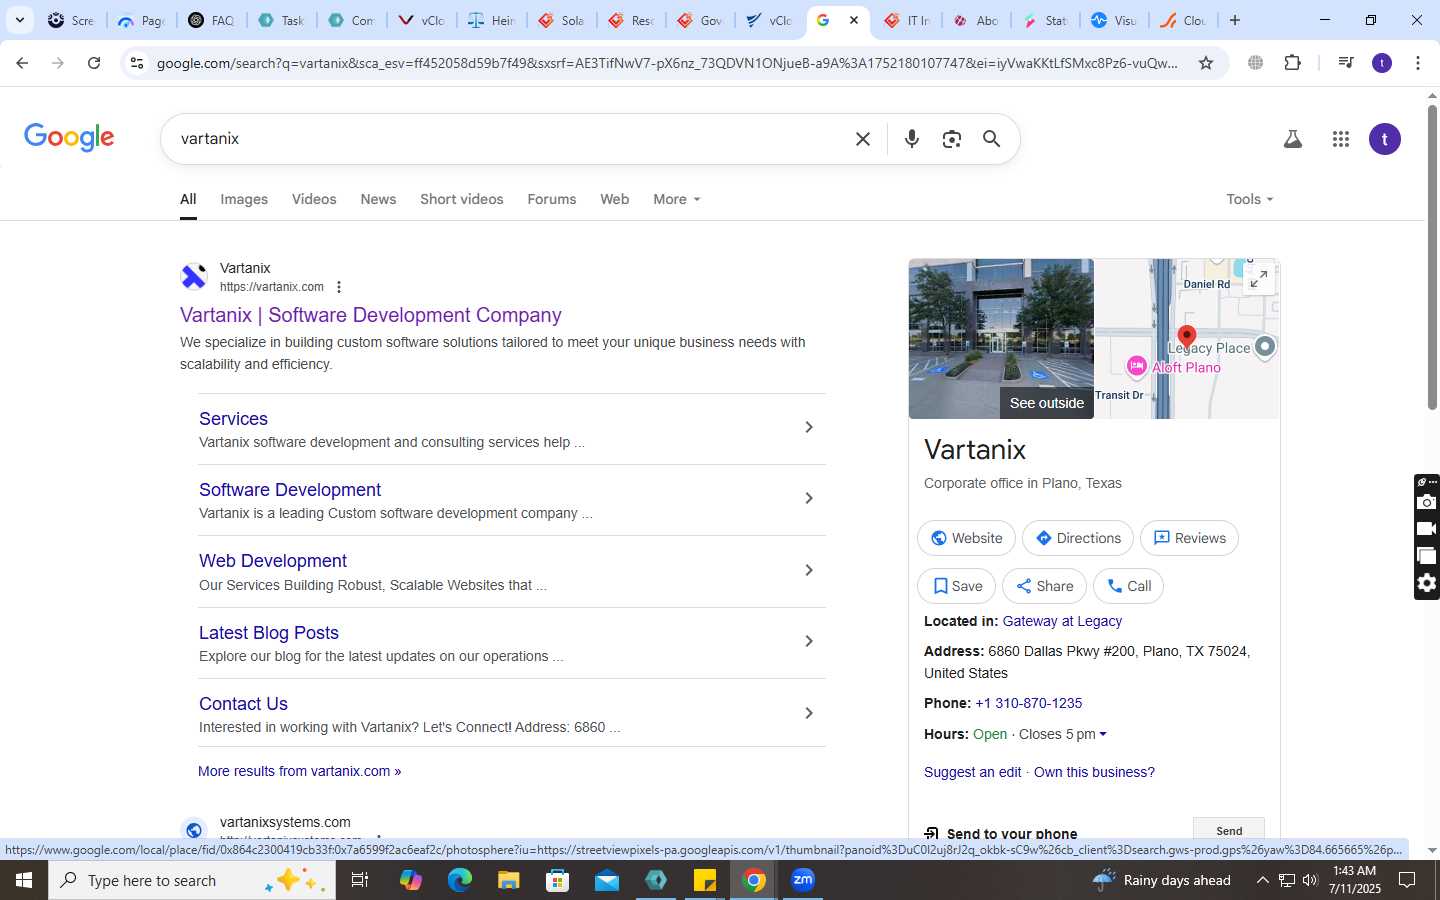Viewport: 1440px width, 900px height.
Task: Clear the search box with X icon
Action: 863,139
